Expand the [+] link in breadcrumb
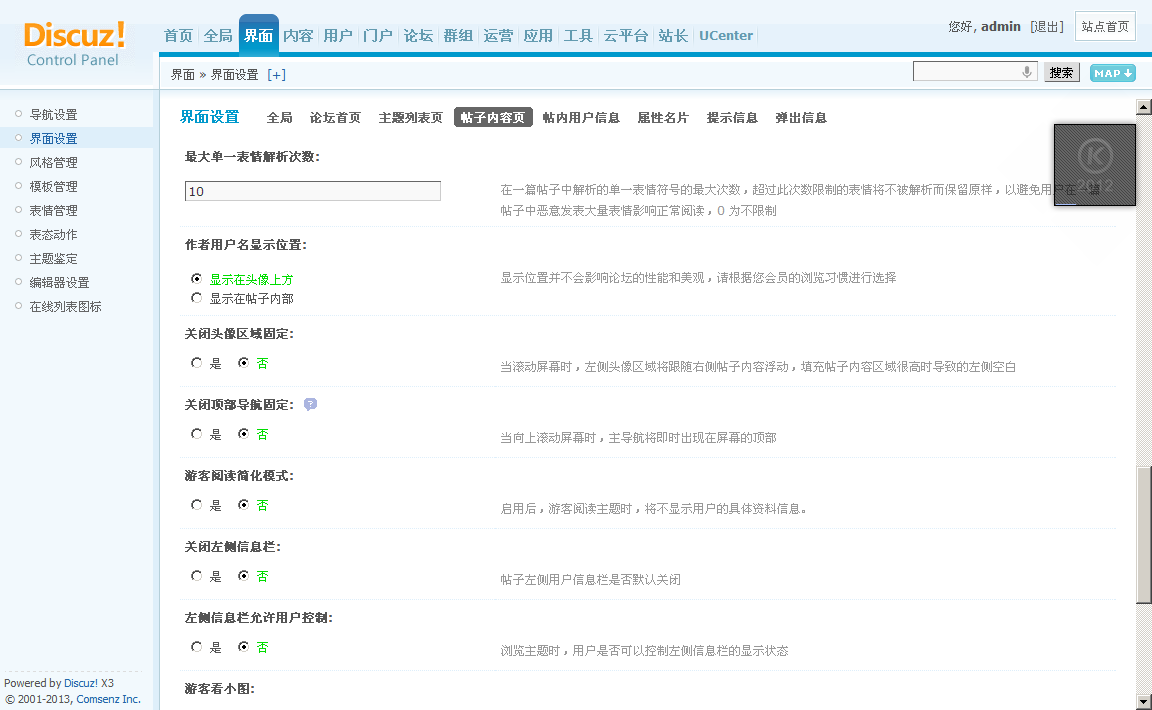The height and width of the screenshot is (710, 1152). pyautogui.click(x=276, y=75)
